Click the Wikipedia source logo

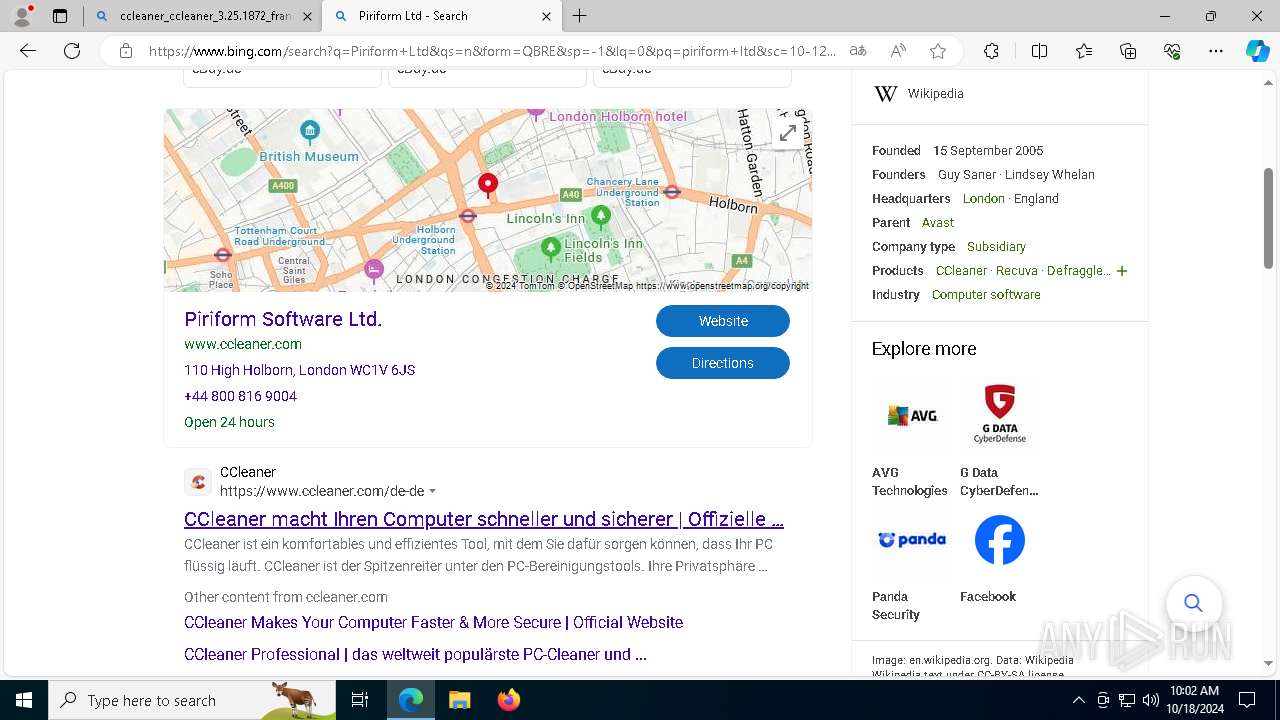(x=886, y=93)
